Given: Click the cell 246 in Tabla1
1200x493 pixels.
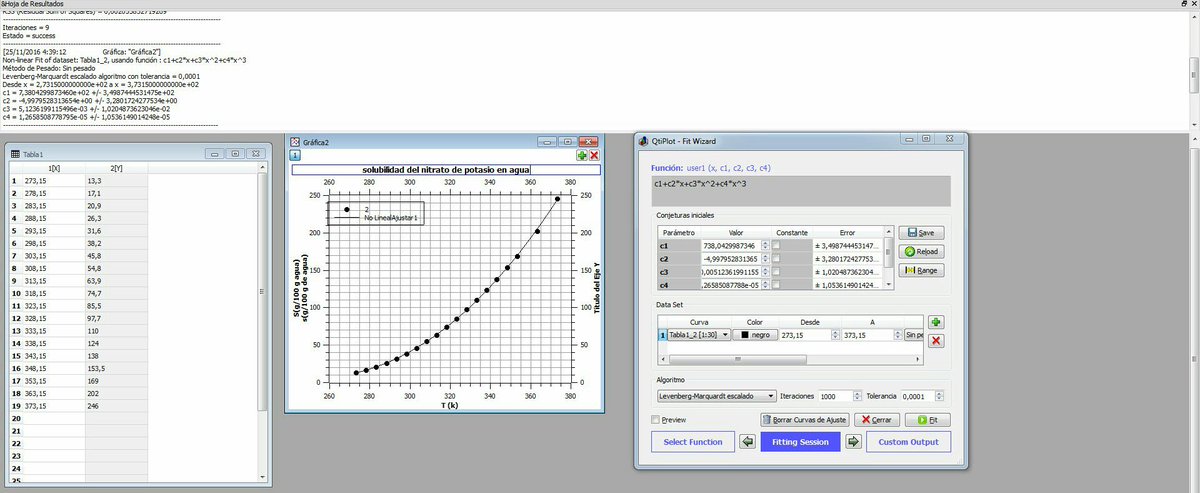Looking at the screenshot, I should [x=117, y=406].
